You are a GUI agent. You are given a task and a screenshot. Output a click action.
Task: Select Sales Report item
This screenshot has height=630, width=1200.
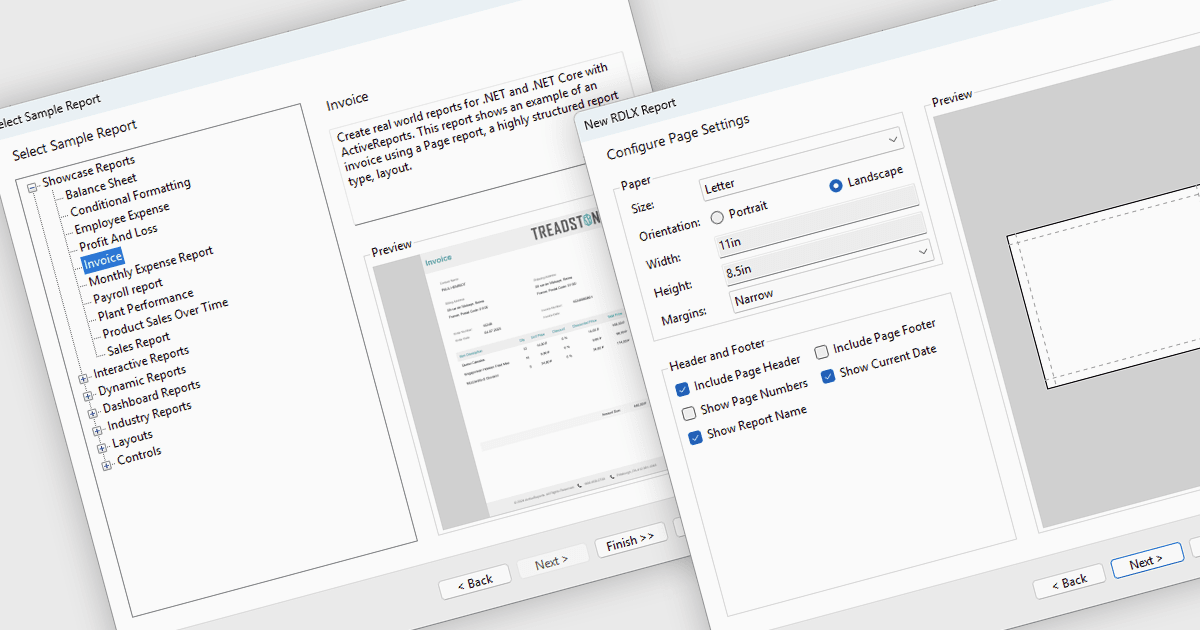[x=138, y=344]
